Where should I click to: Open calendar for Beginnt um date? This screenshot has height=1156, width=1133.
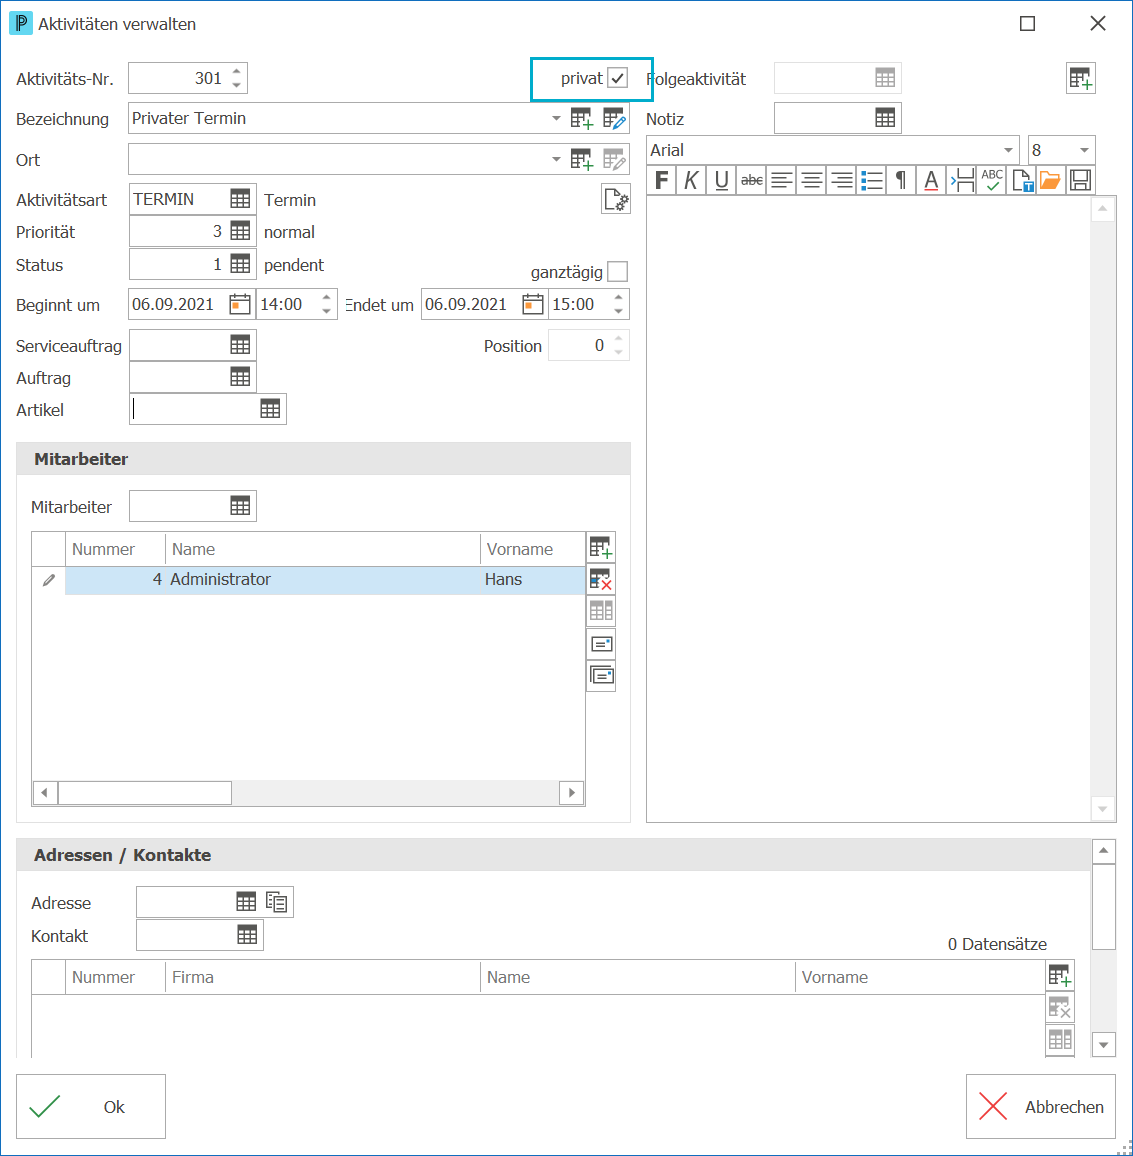click(x=240, y=304)
